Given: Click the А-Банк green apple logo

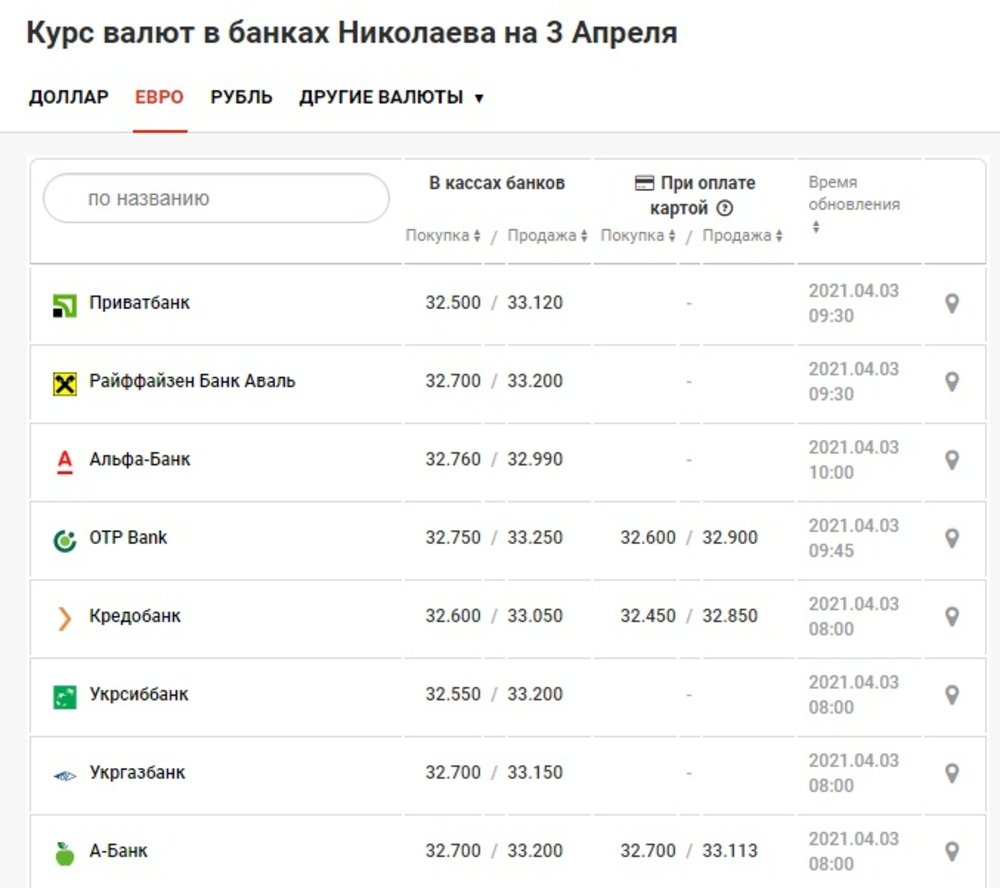Looking at the screenshot, I should [x=64, y=854].
